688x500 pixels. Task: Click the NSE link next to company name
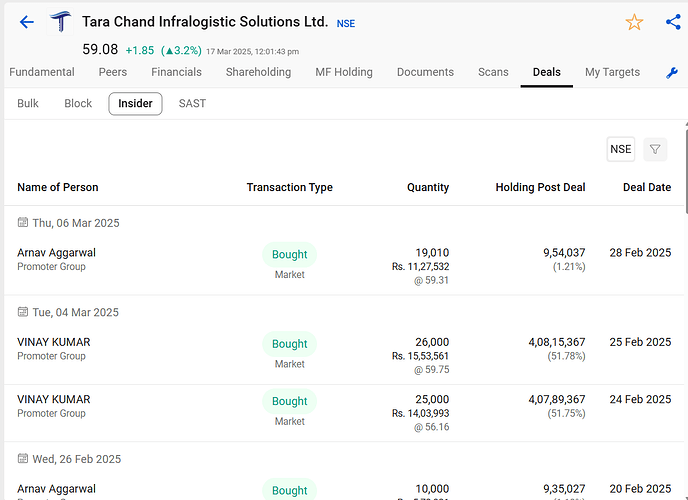[346, 24]
